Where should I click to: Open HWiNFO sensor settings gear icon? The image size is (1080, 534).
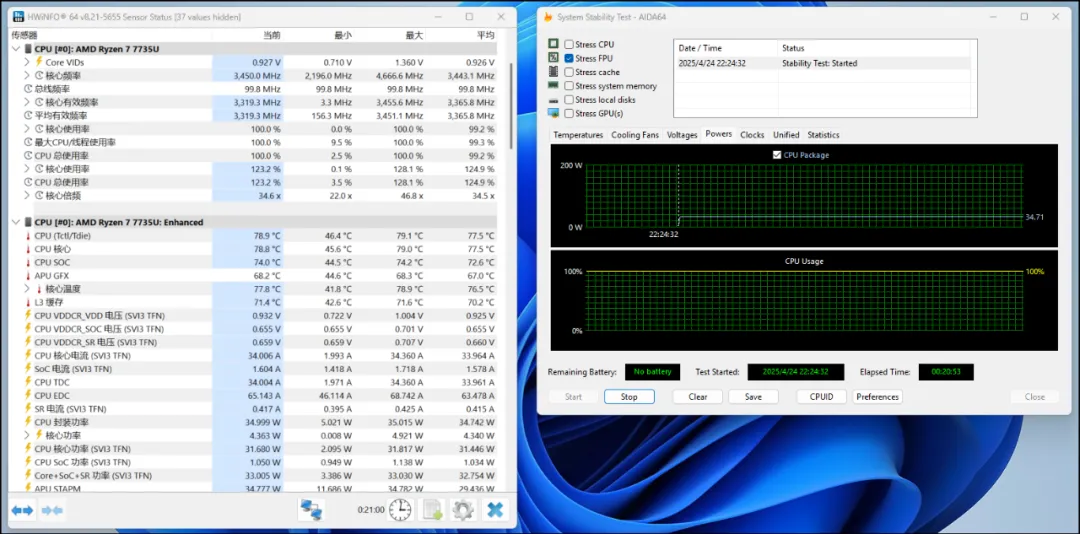[x=463, y=511]
